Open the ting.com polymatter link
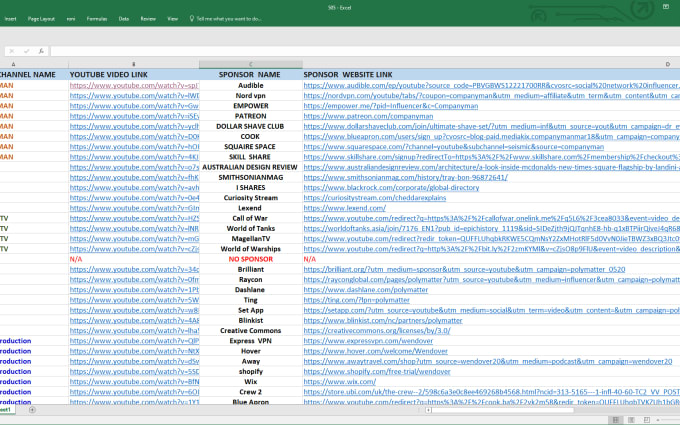This screenshot has height=425, width=680. pyautogui.click(x=356, y=300)
